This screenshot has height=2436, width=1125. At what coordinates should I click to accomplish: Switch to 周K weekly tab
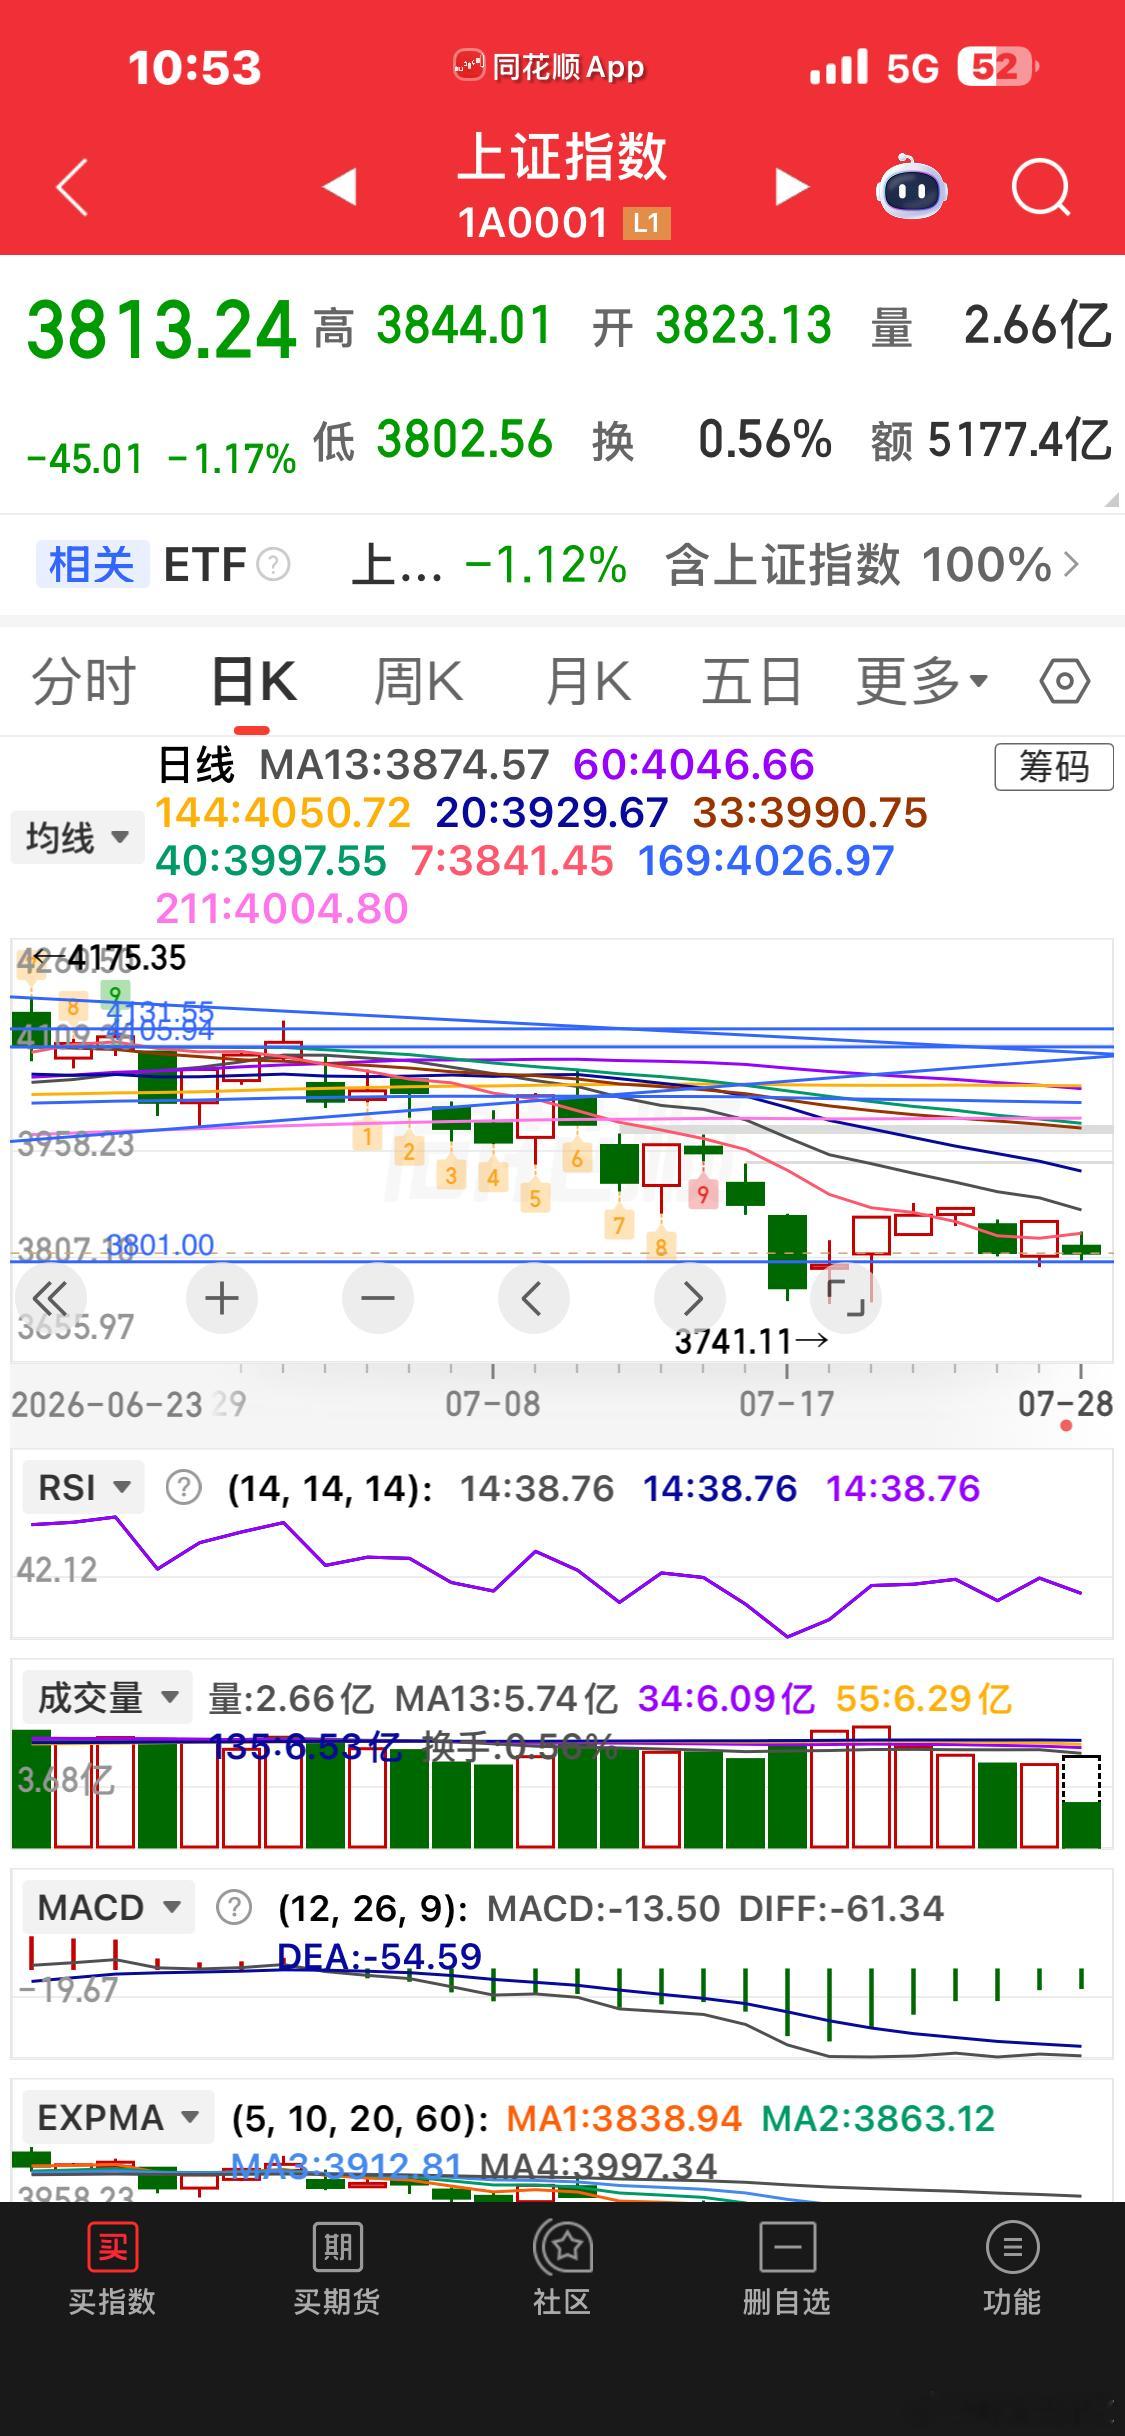point(418,682)
